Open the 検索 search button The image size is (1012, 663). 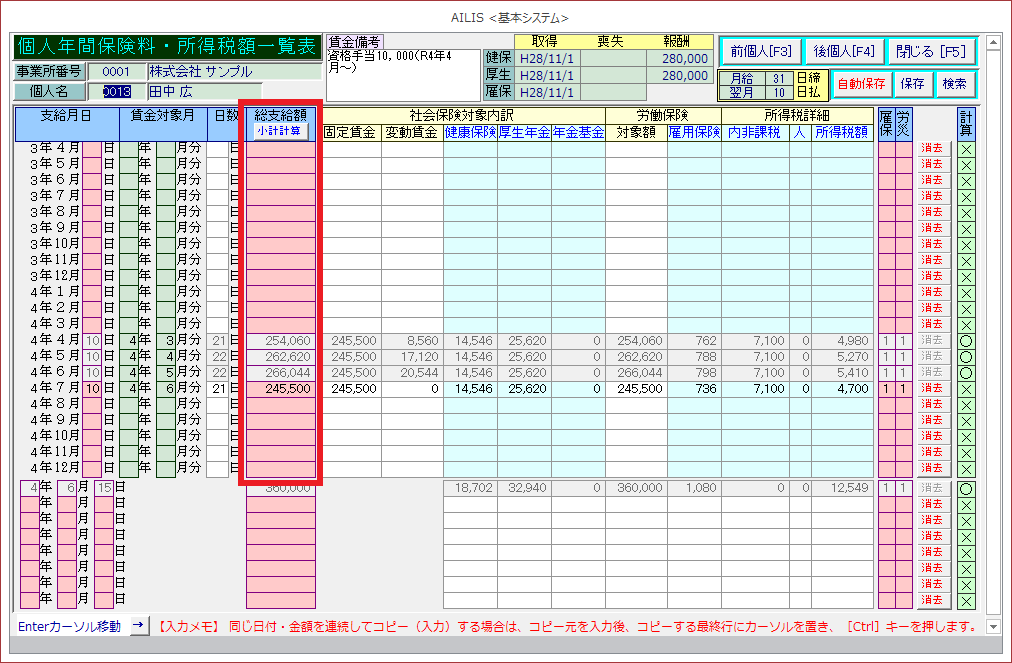[x=955, y=84]
